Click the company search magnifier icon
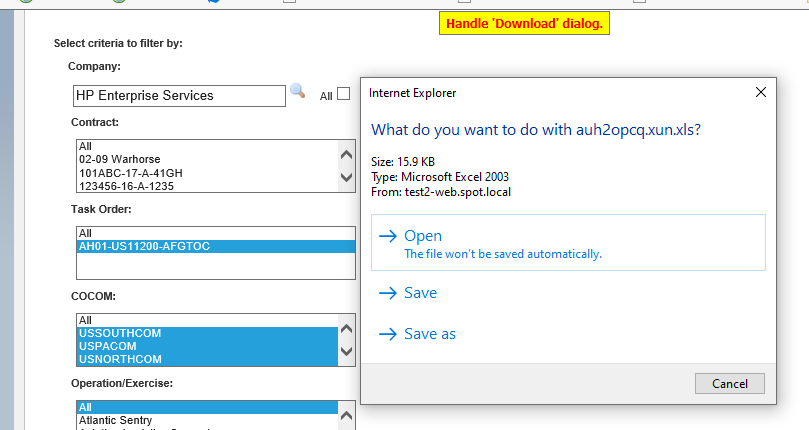Screen dimensions: 809x430 point(297,92)
